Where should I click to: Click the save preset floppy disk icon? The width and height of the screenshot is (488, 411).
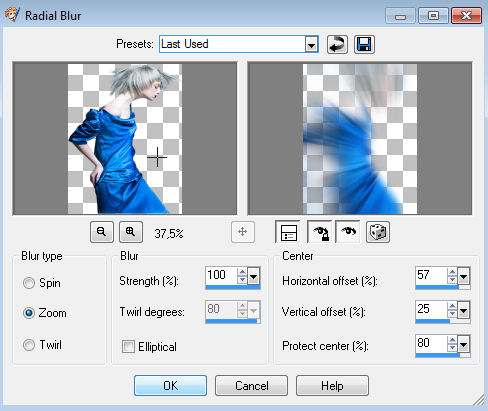point(364,44)
